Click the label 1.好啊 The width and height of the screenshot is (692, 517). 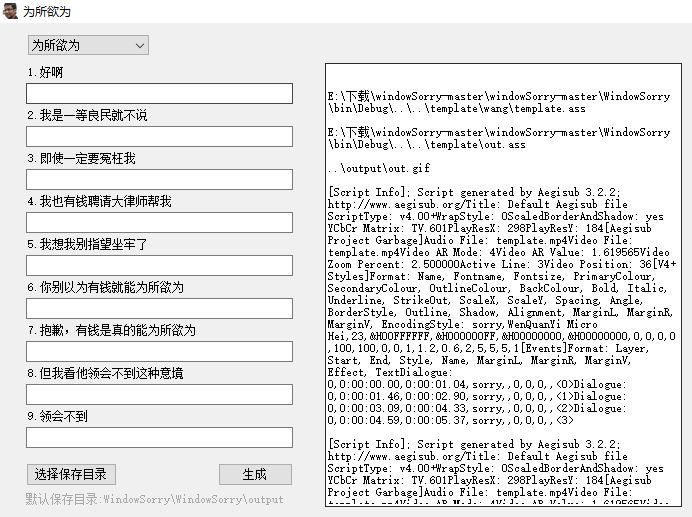pos(45,72)
